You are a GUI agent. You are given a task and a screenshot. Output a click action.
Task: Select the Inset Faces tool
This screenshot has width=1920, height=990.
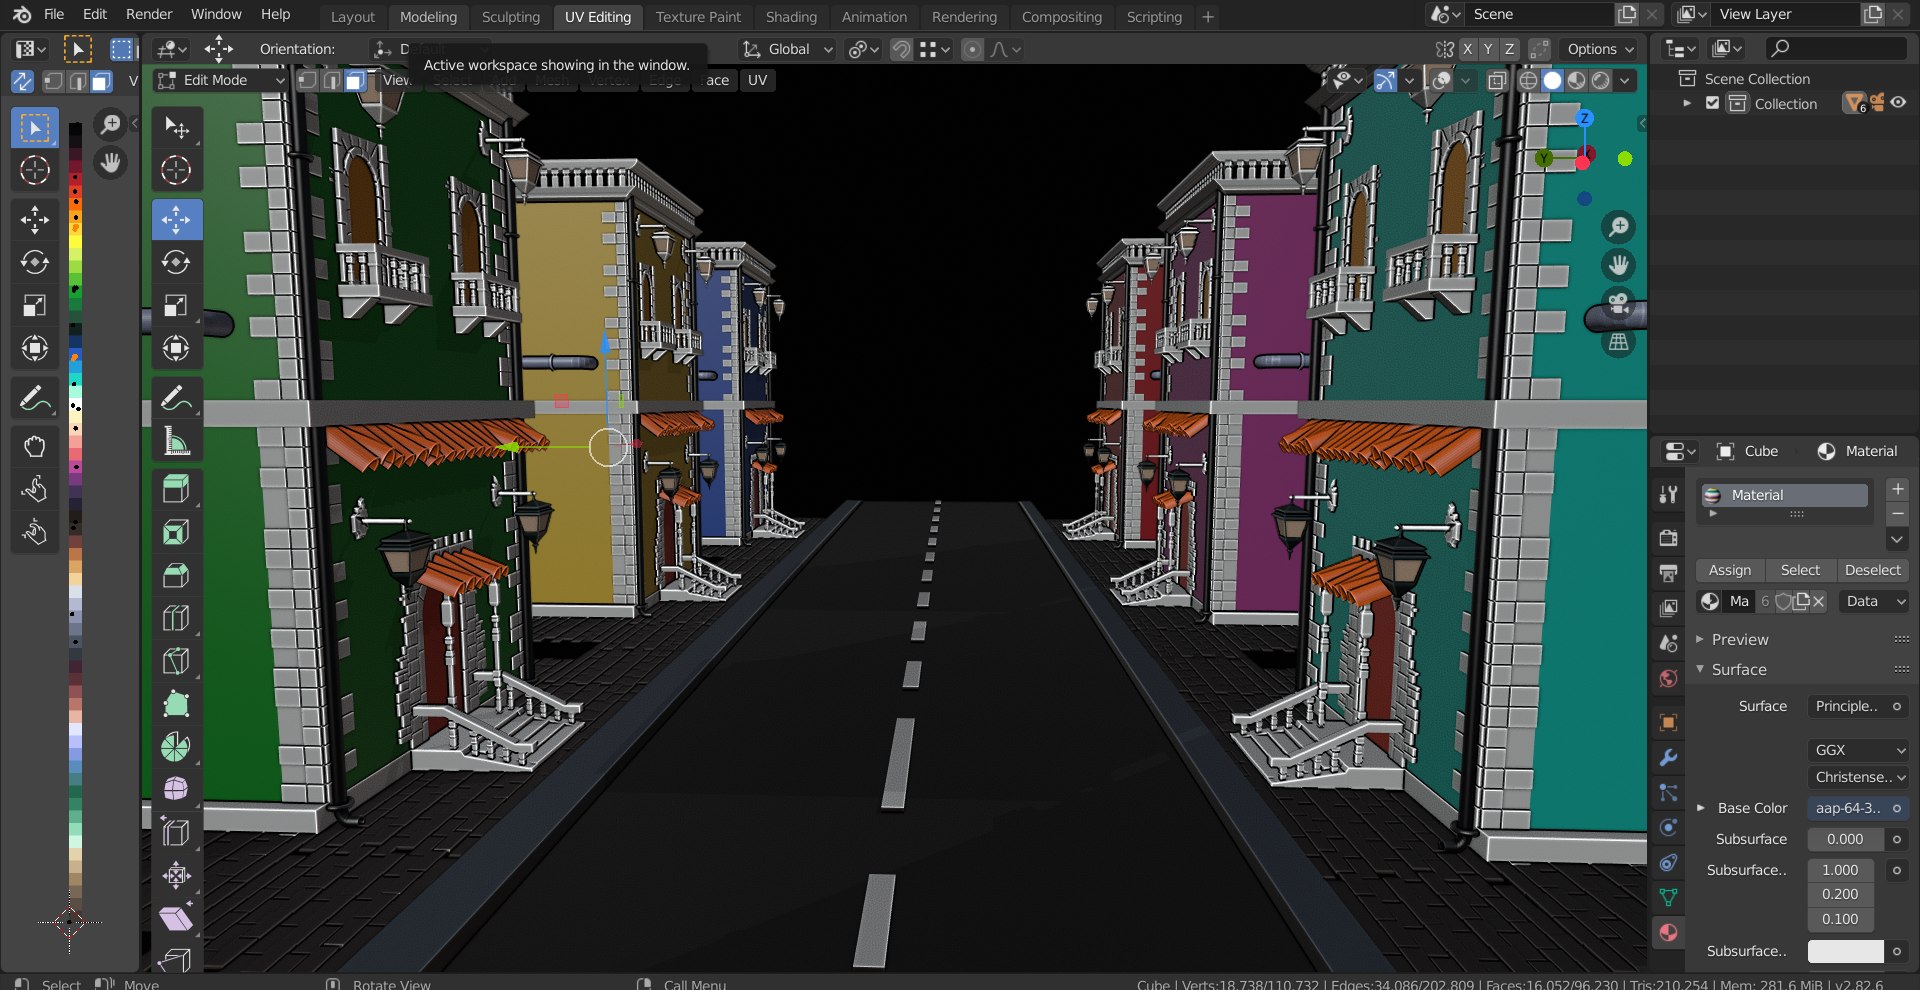176,532
